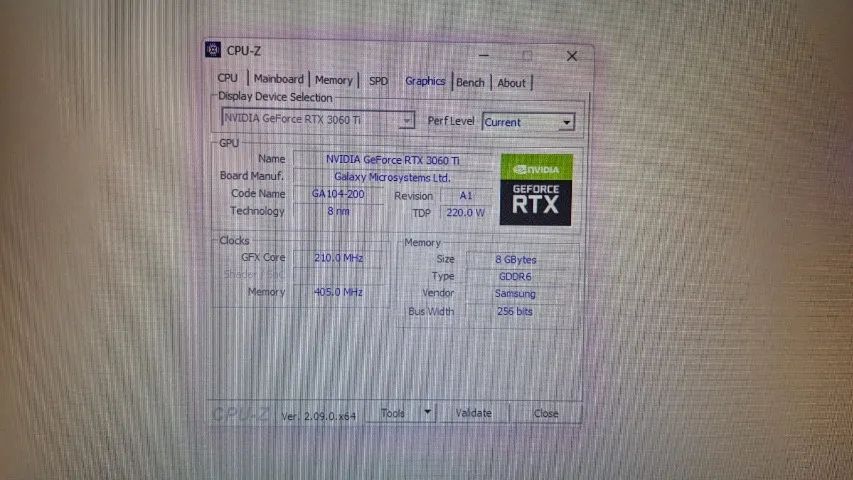Screen dimensions: 853x480
Task: Click the GDDR6 memory type value
Action: click(x=515, y=276)
